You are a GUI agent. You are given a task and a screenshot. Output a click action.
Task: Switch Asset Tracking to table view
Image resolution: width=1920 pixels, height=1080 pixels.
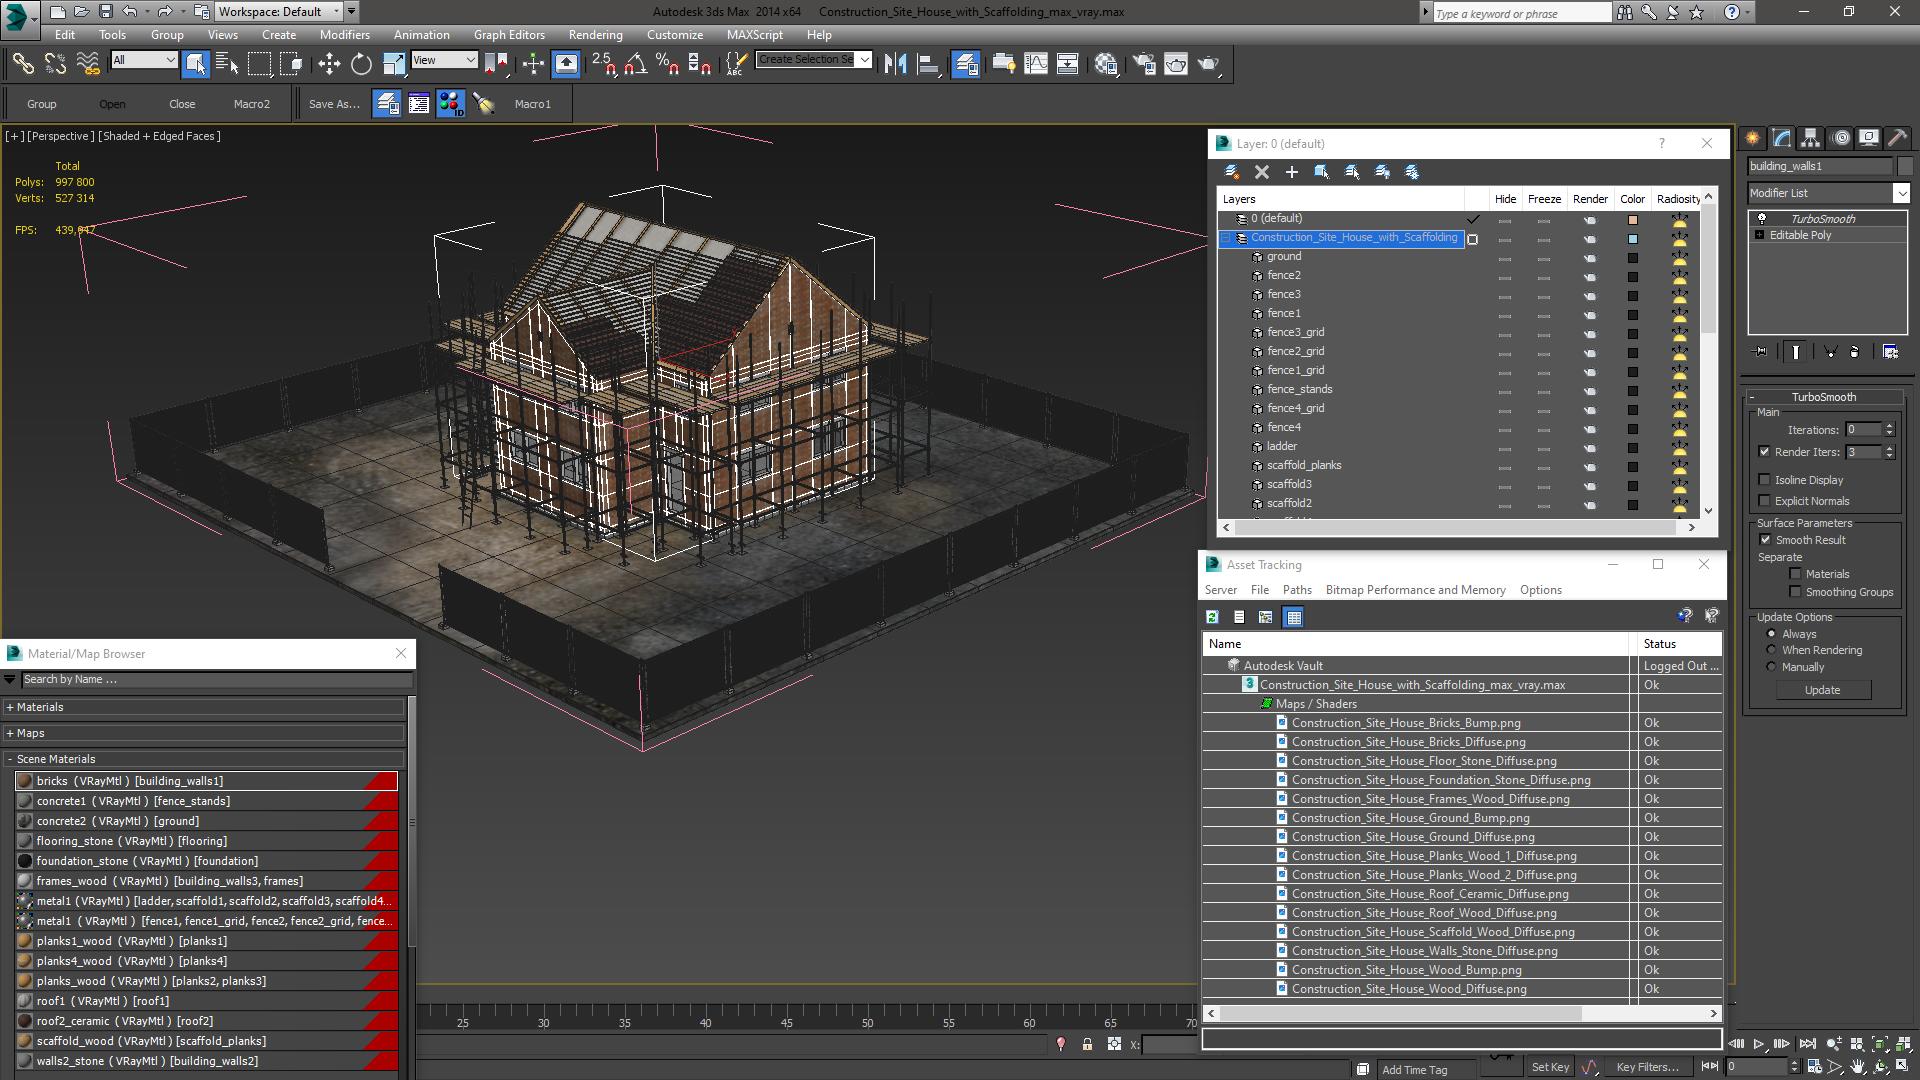pos(1293,617)
